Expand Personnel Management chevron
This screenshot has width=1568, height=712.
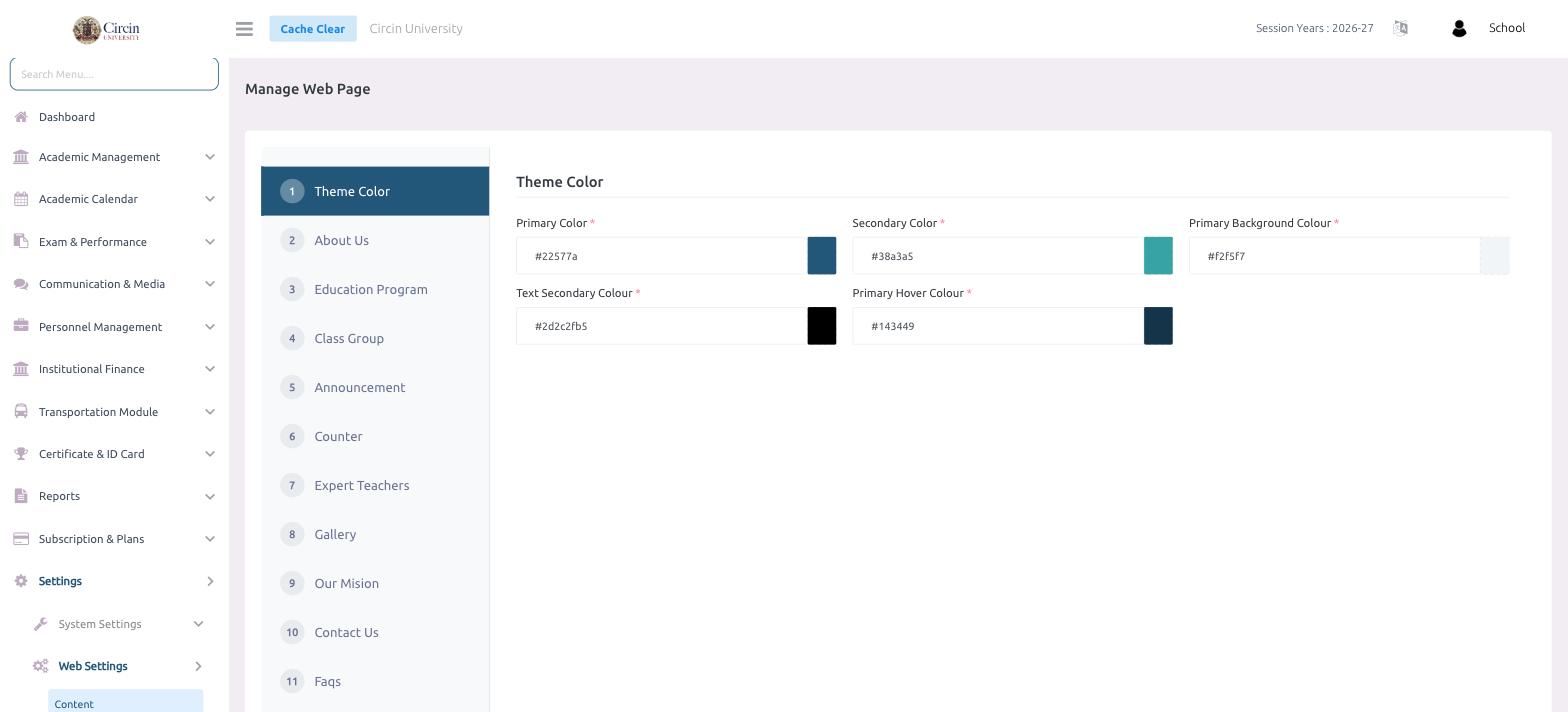[210, 327]
